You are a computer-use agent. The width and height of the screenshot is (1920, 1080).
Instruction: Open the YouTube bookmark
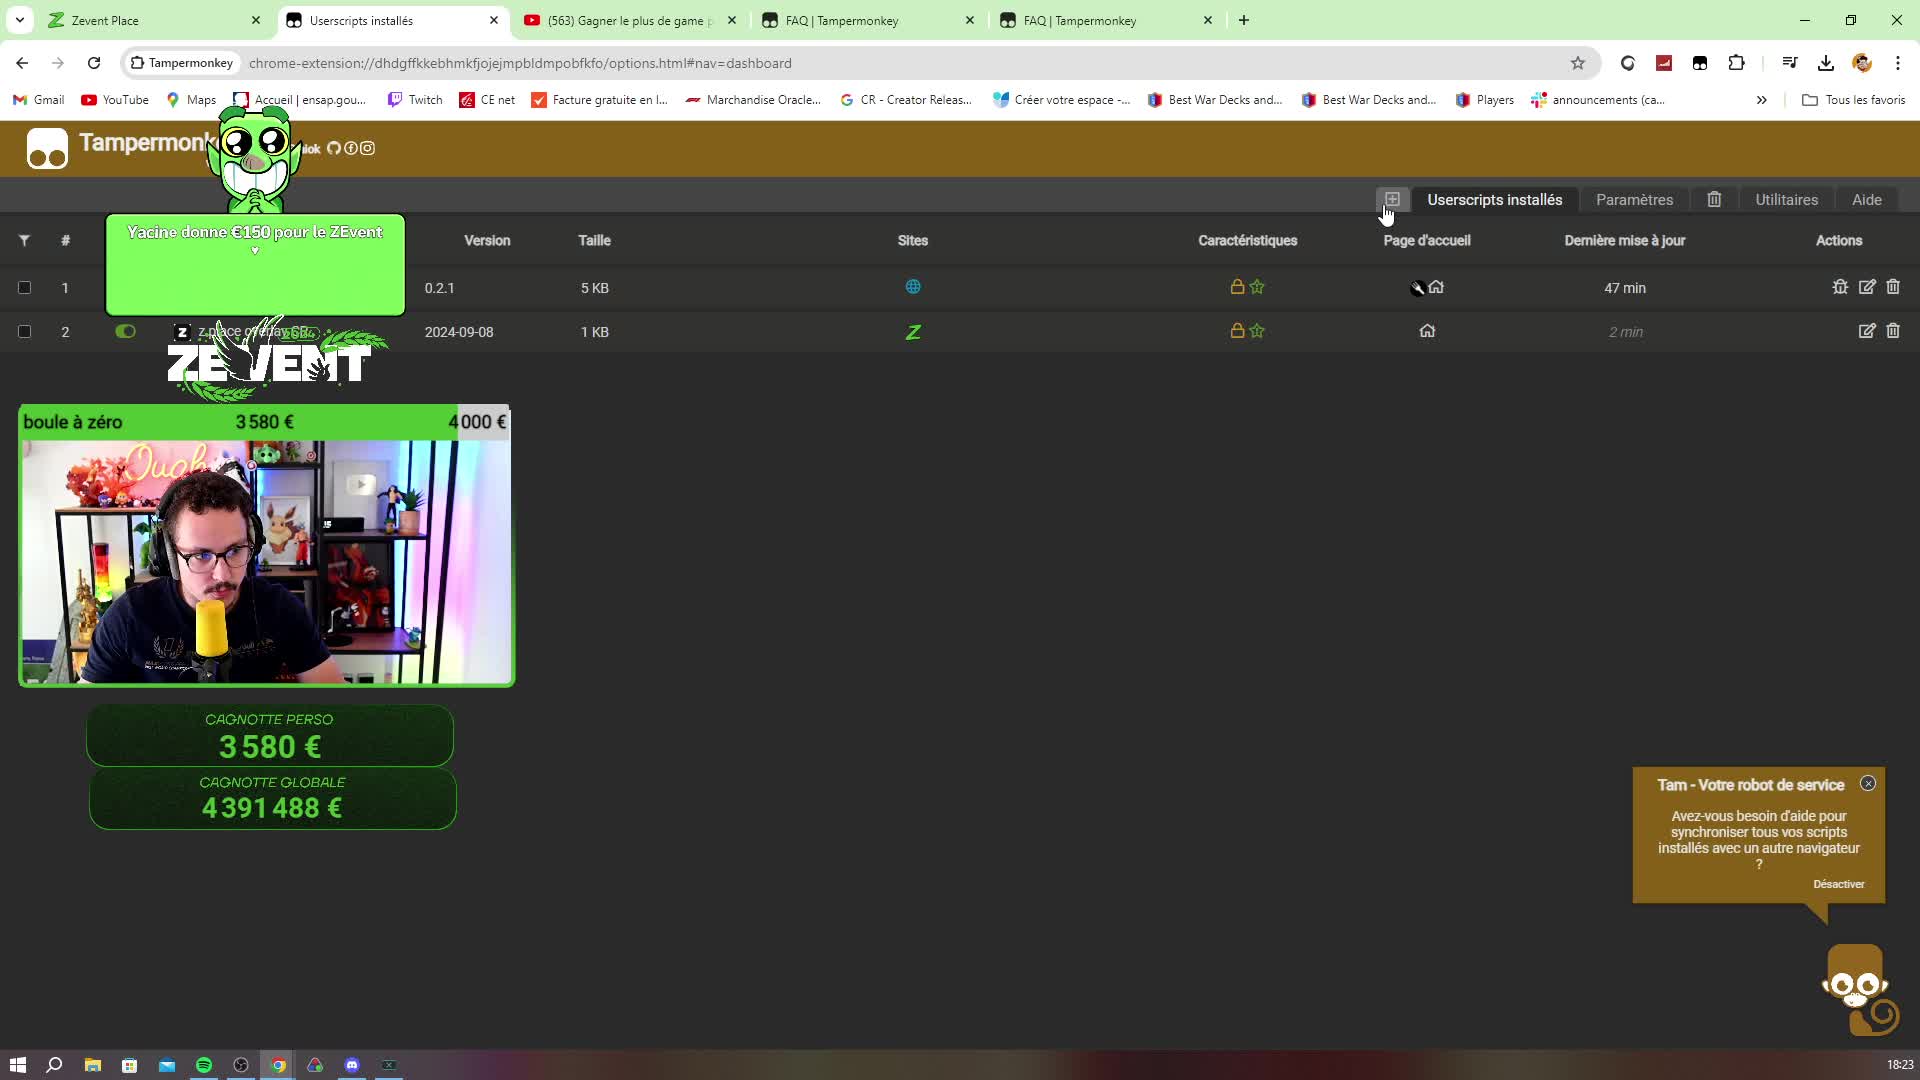115,100
